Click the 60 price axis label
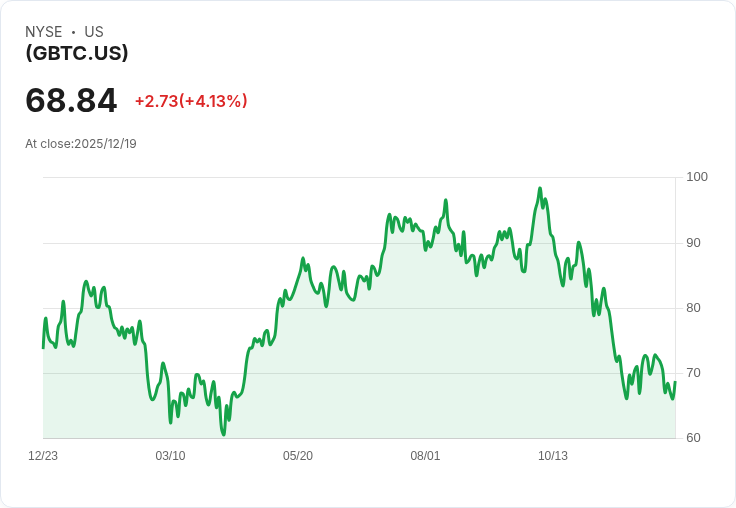Viewport: 736px width, 508px height. point(693,438)
